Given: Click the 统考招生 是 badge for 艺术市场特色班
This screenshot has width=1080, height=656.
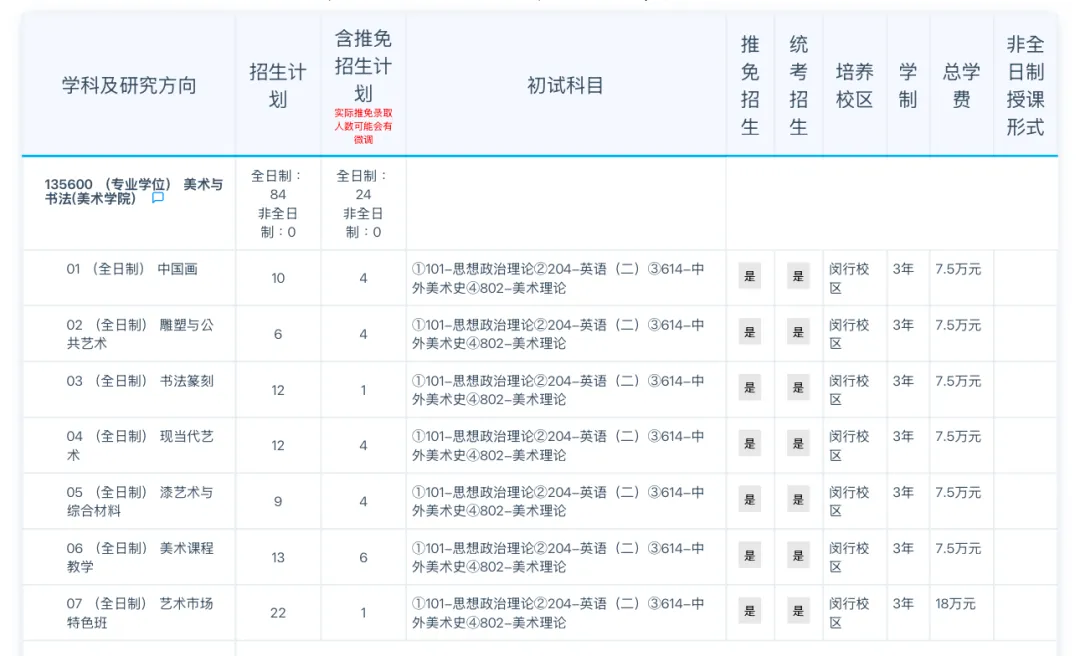Looking at the screenshot, I should (798, 611).
